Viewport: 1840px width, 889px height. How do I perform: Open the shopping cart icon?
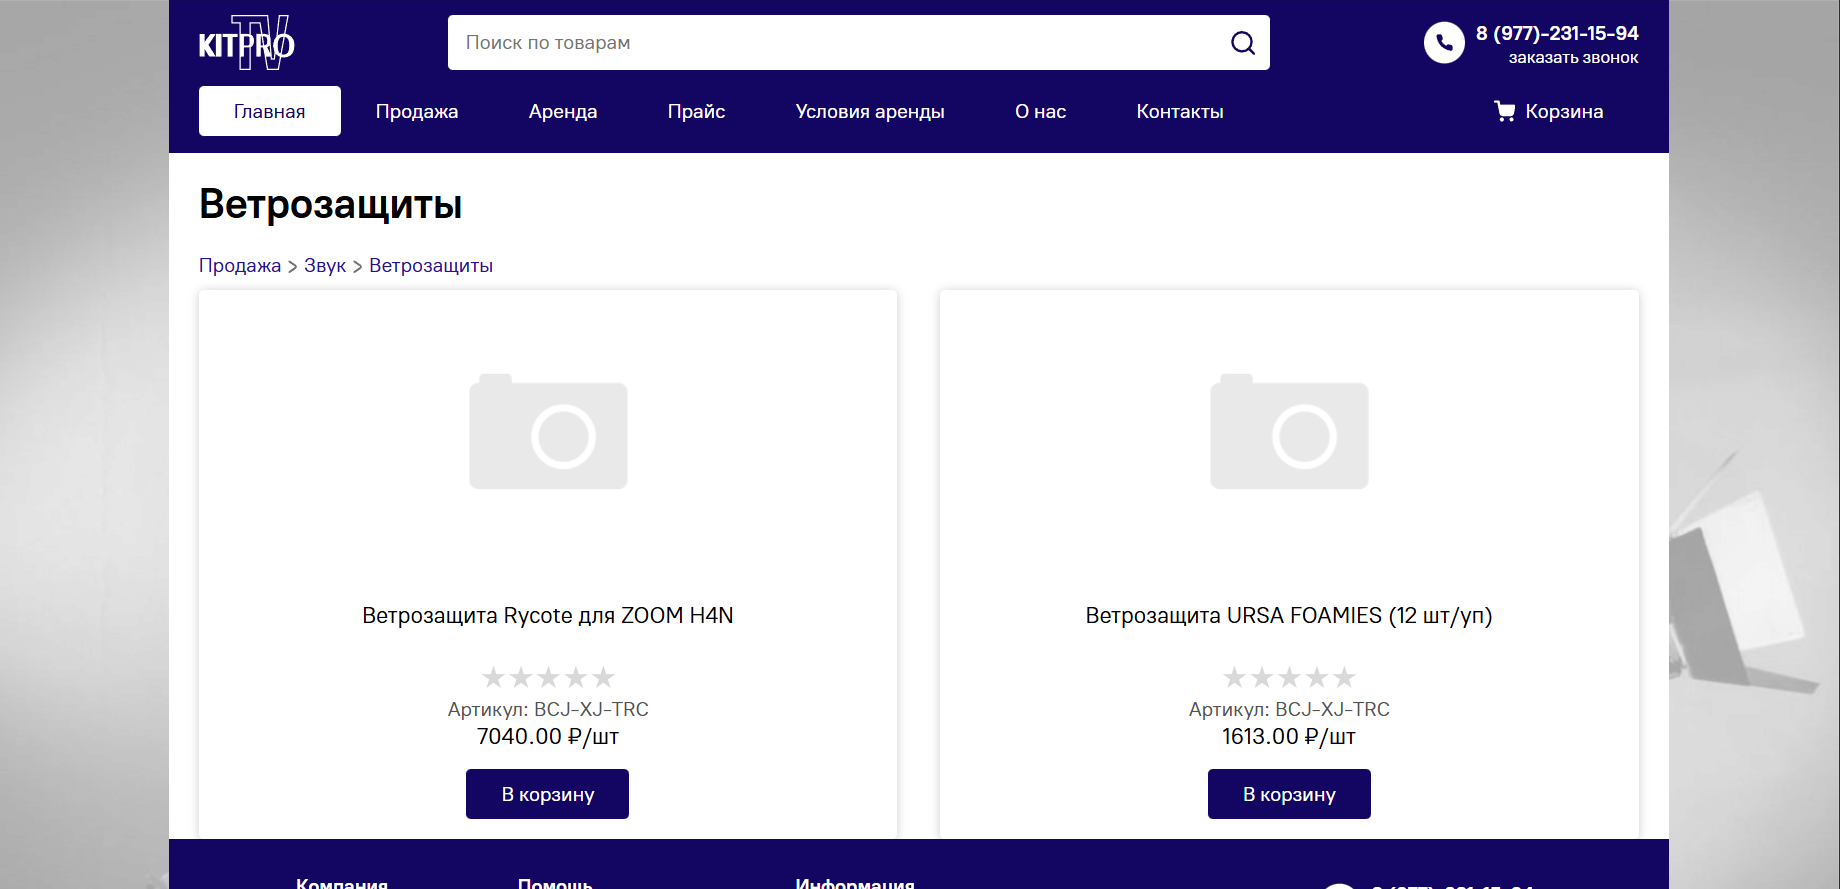[1504, 111]
